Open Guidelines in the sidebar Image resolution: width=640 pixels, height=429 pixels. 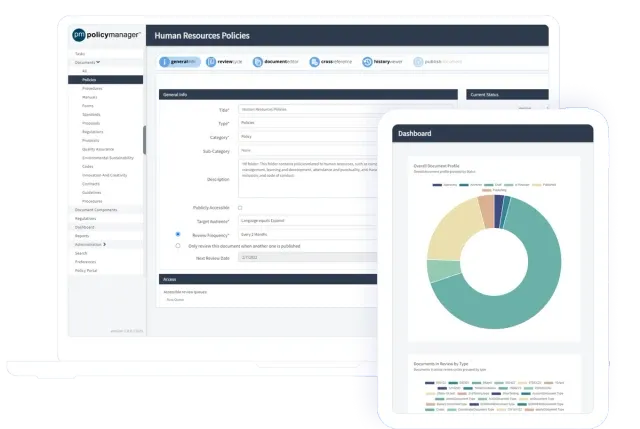click(x=91, y=193)
